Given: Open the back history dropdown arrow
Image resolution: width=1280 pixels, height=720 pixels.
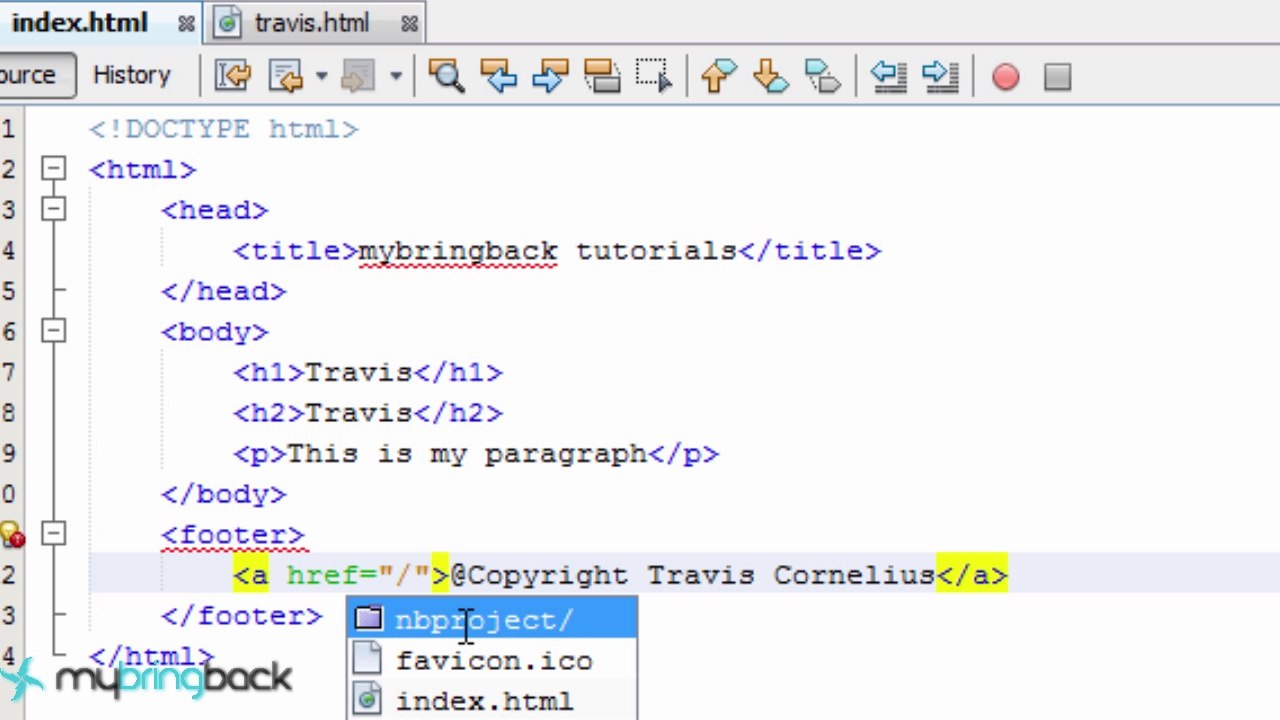Looking at the screenshot, I should pyautogui.click(x=321, y=76).
